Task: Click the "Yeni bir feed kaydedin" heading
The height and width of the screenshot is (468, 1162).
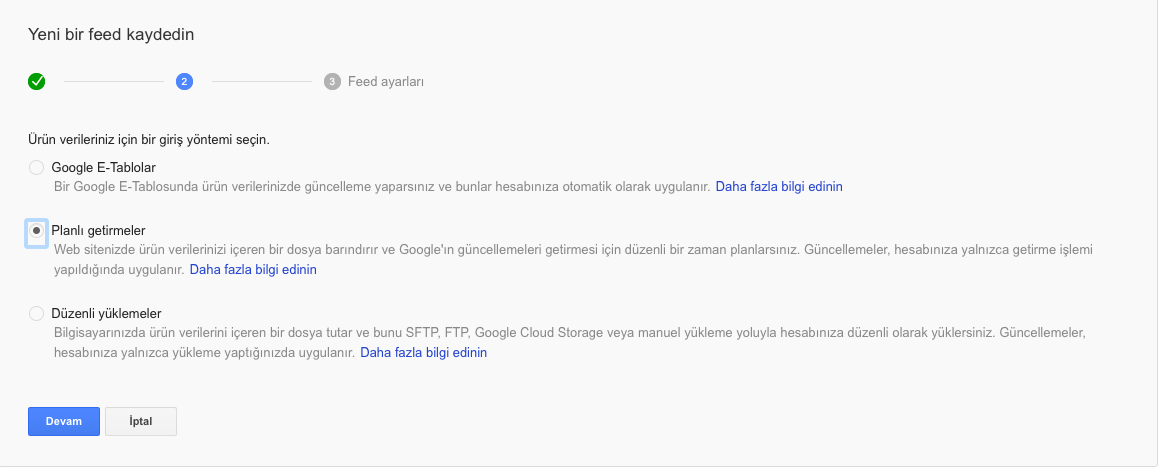Action: [111, 34]
